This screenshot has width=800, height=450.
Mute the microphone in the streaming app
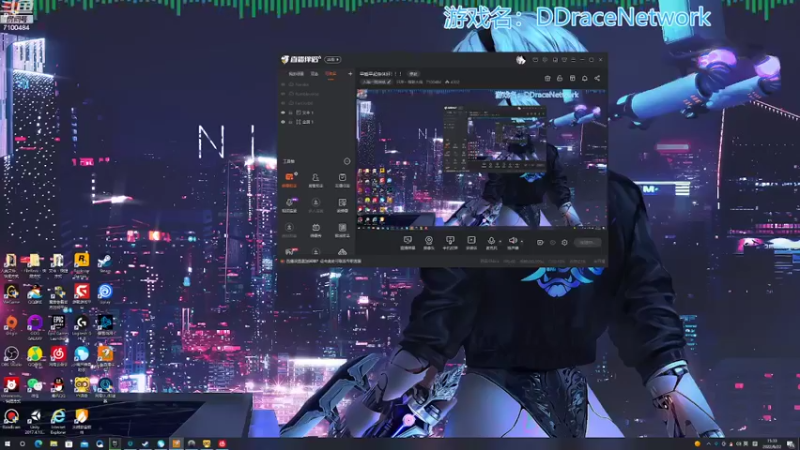pyautogui.click(x=491, y=242)
